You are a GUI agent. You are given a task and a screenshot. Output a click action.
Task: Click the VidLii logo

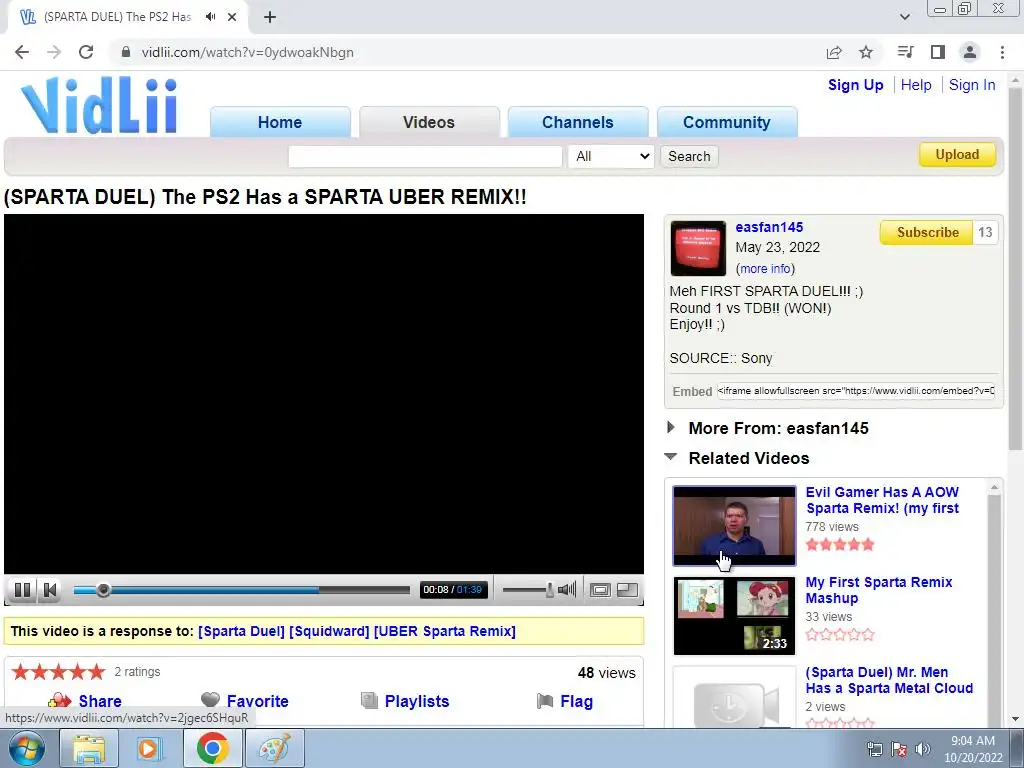coord(99,105)
